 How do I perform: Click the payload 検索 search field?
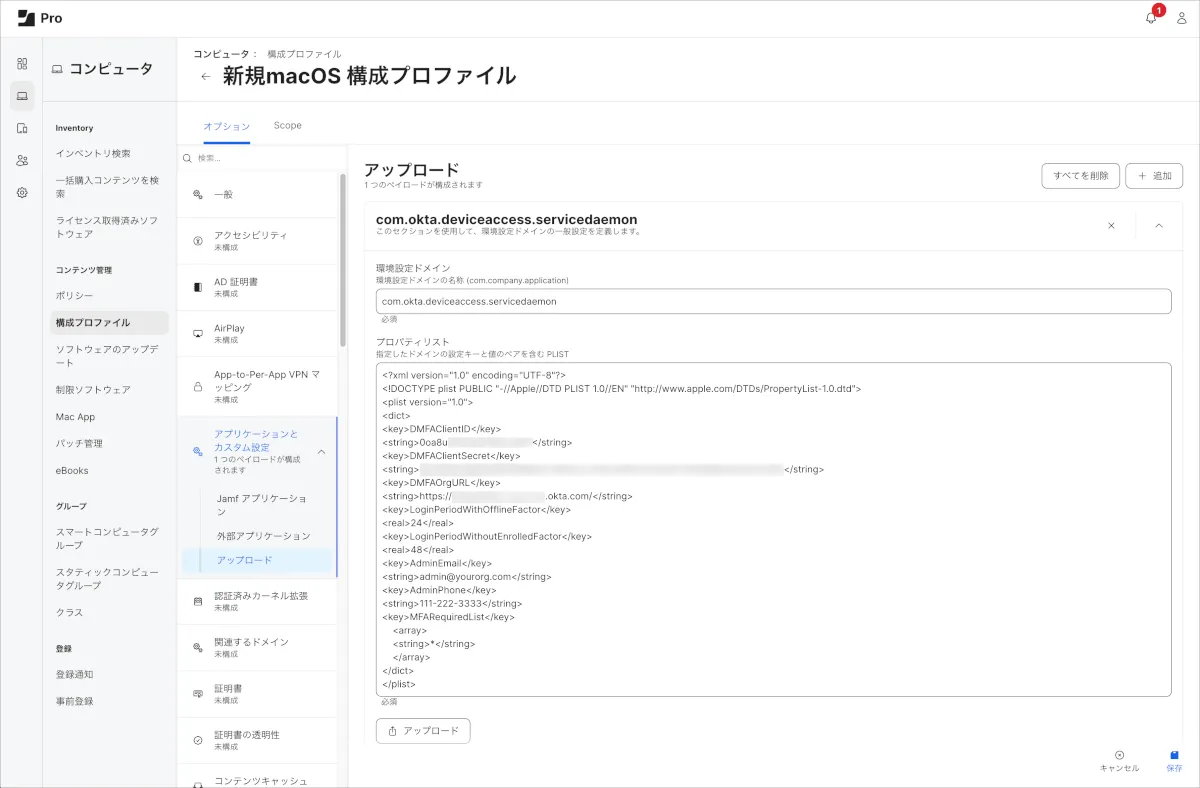pos(260,158)
